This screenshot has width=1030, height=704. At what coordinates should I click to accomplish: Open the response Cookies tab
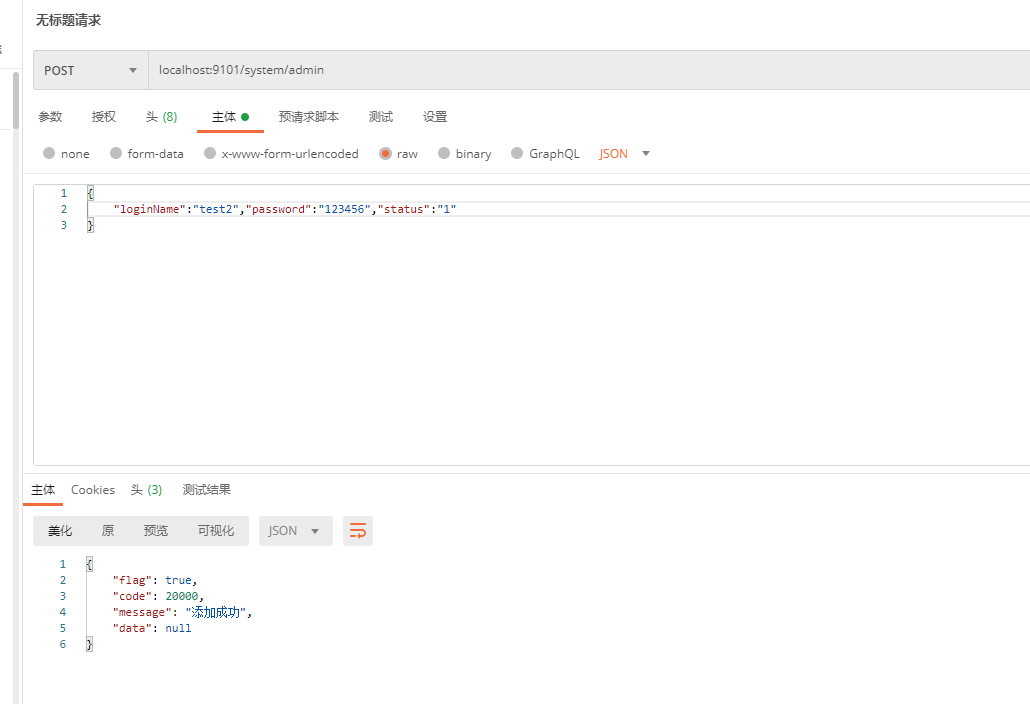[93, 490]
